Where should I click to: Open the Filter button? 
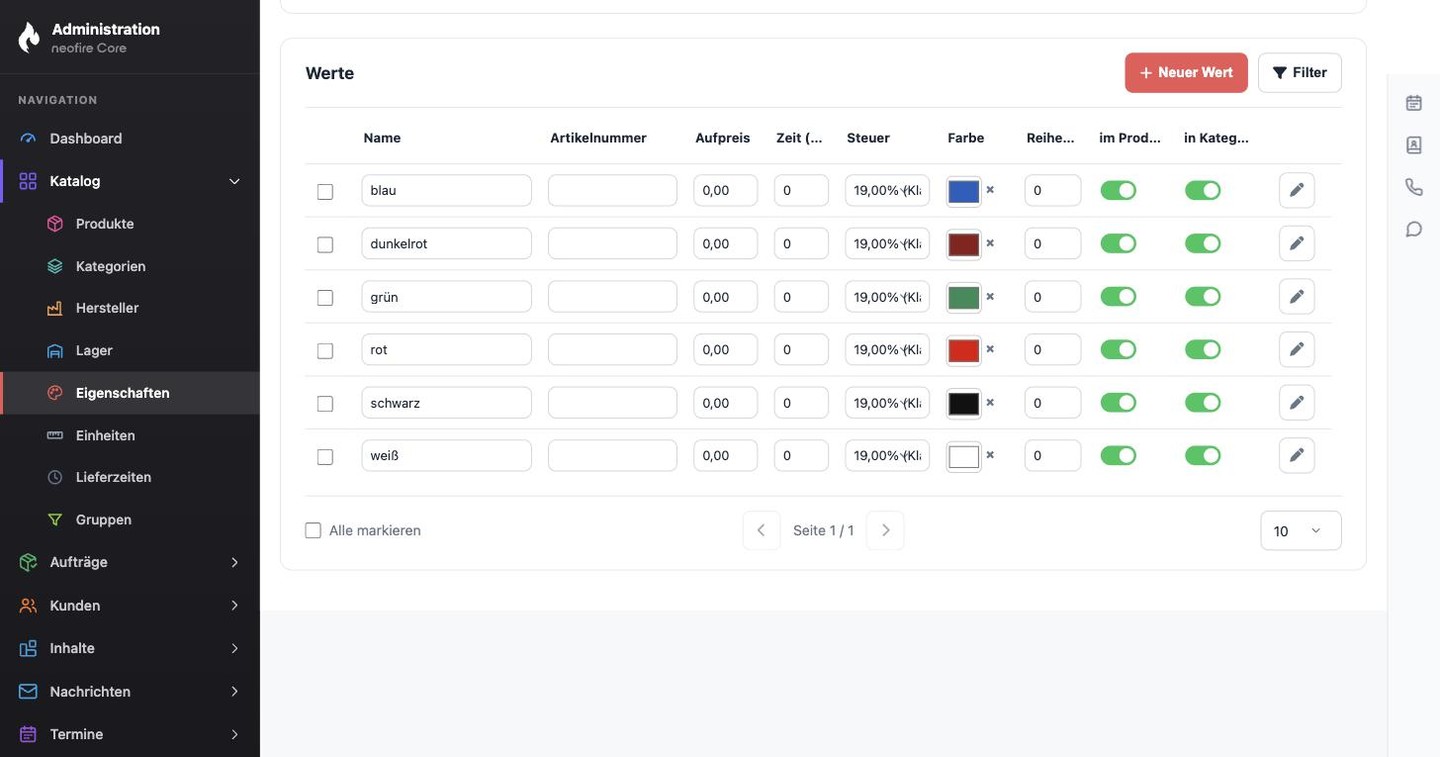pos(1300,73)
